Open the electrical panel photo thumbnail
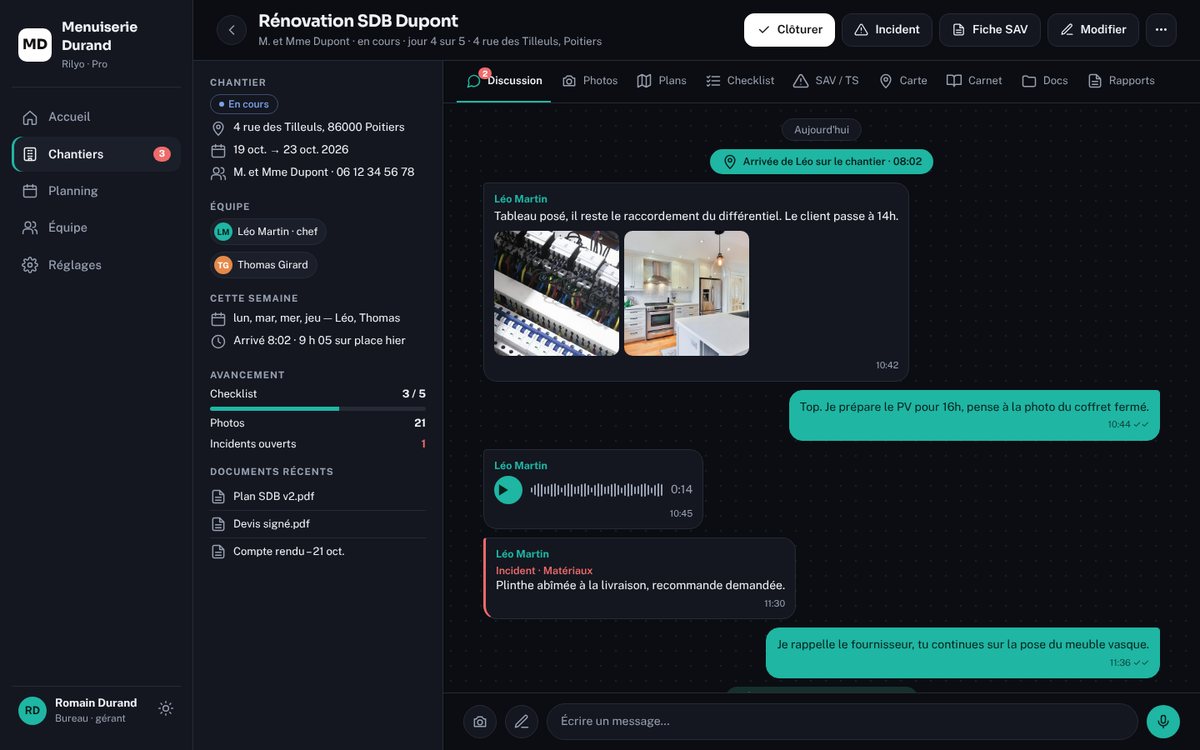 tap(556, 293)
